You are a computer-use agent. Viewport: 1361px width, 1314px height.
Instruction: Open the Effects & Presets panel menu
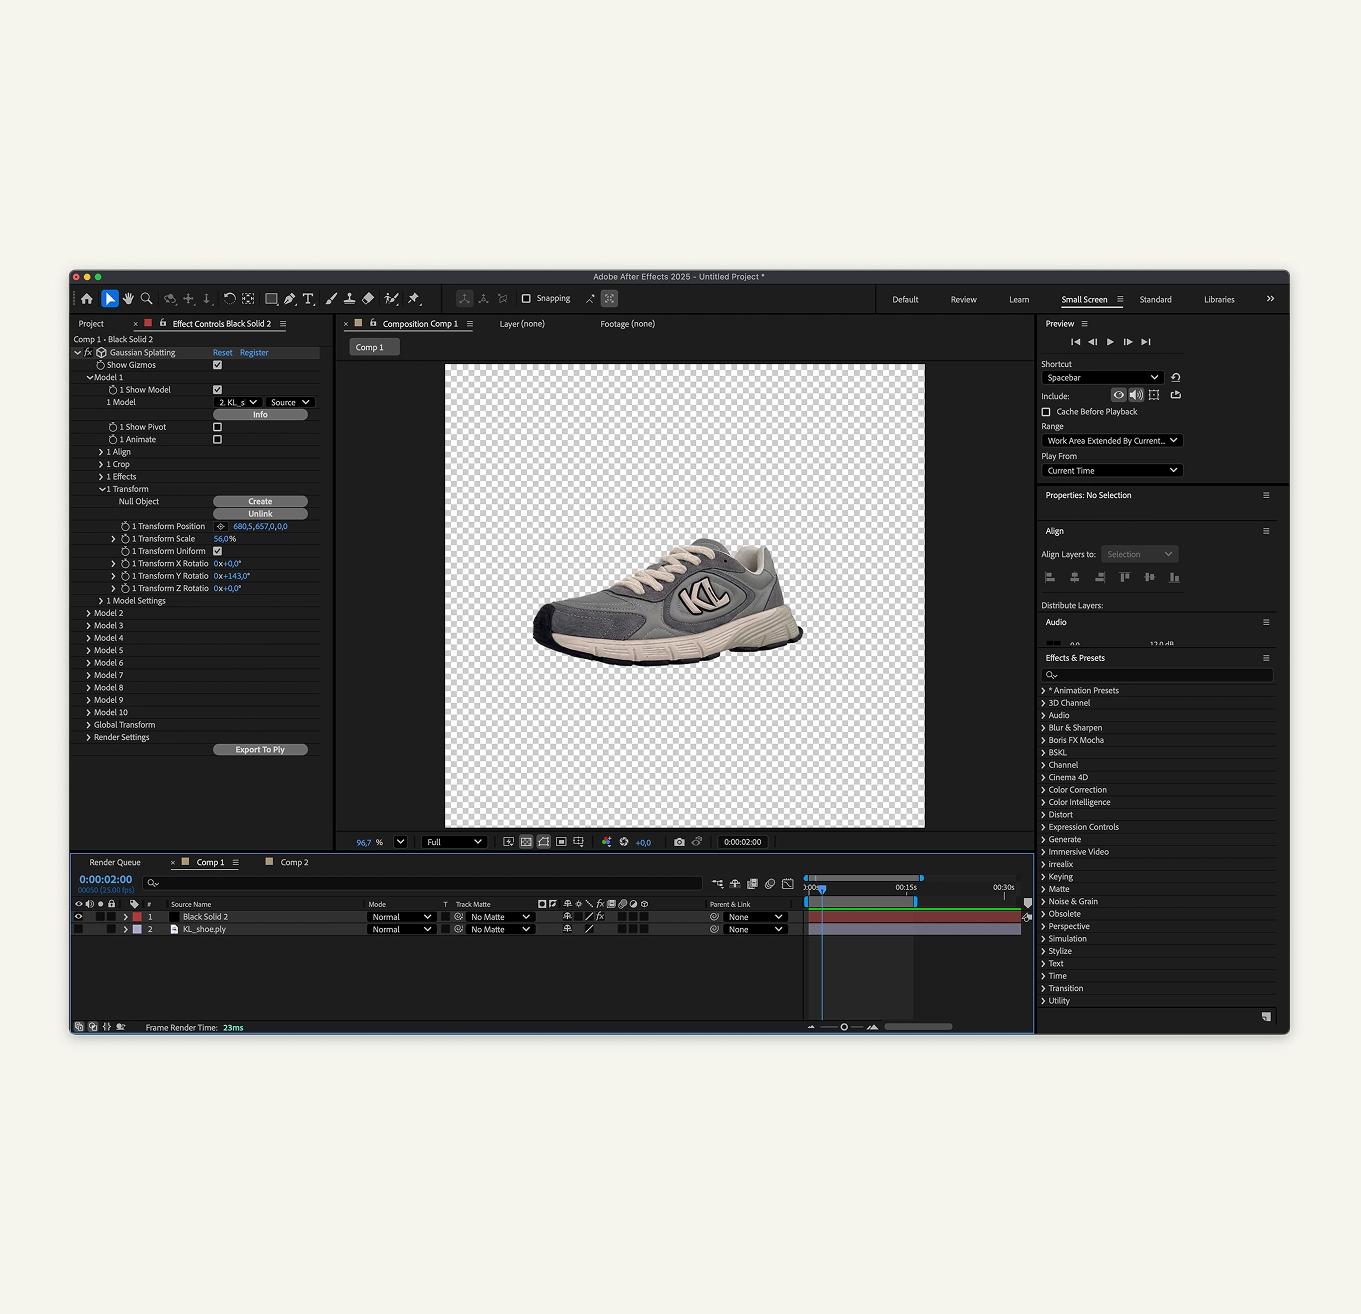[1266, 658]
